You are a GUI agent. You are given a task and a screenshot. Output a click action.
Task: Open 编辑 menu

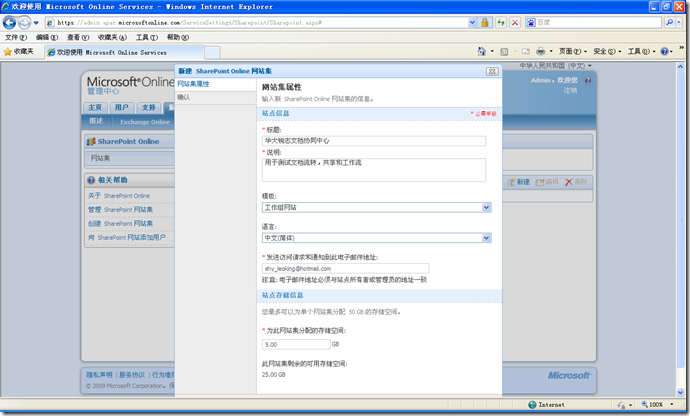click(x=47, y=37)
